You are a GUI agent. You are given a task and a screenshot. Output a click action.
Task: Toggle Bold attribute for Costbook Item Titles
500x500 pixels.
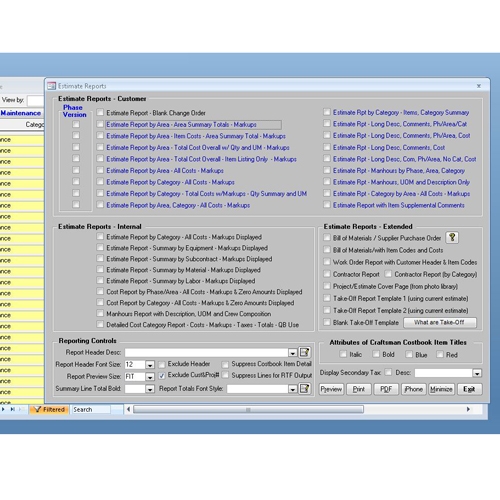[x=376, y=354]
